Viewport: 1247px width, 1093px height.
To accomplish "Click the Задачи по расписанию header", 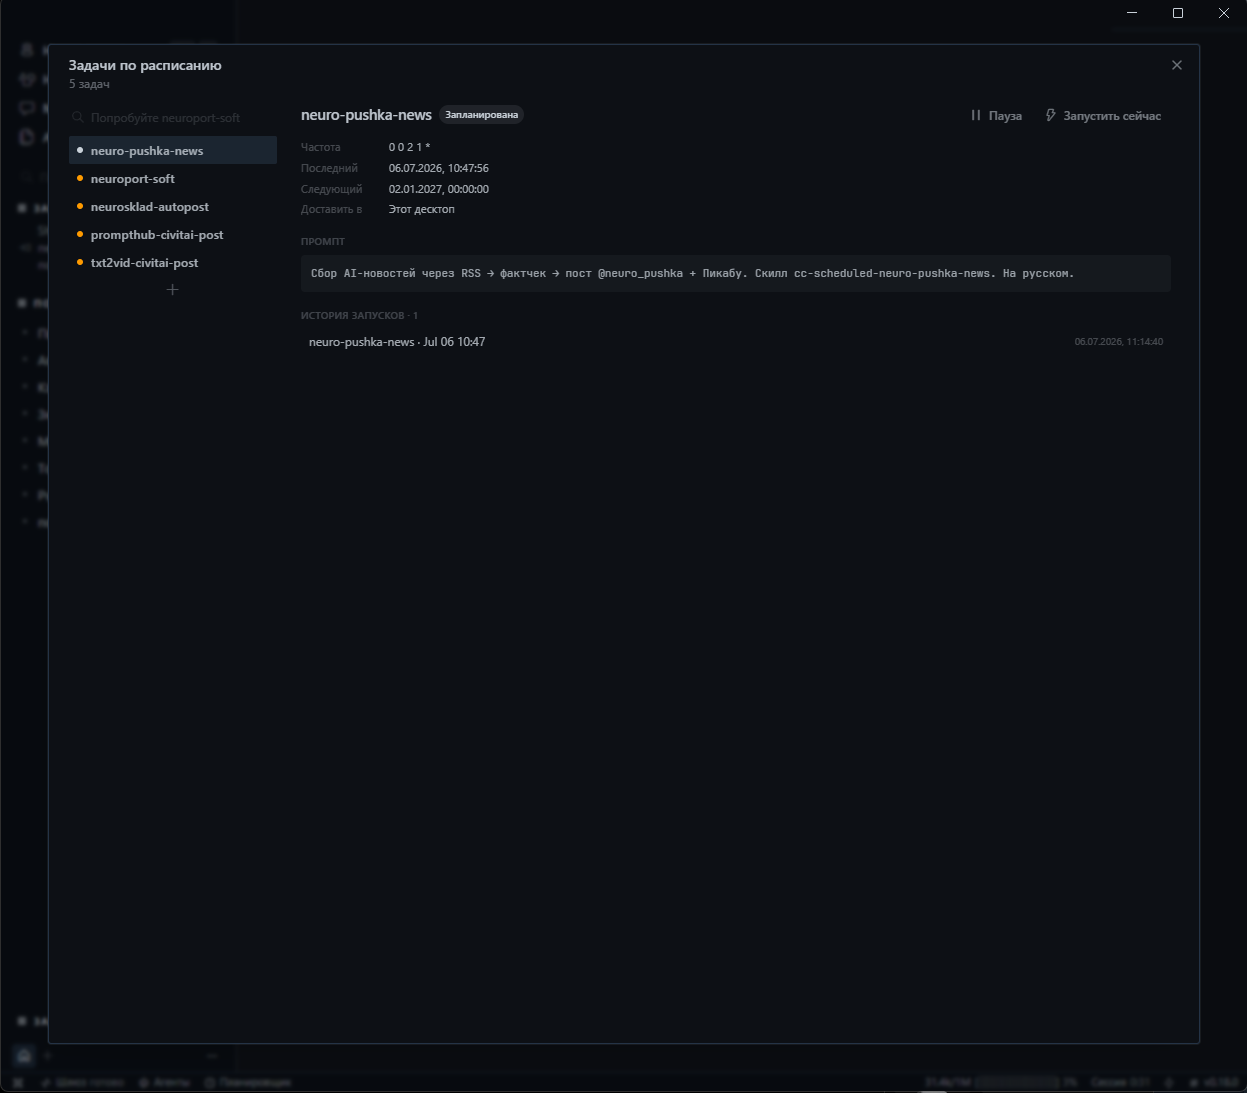I will [x=145, y=65].
